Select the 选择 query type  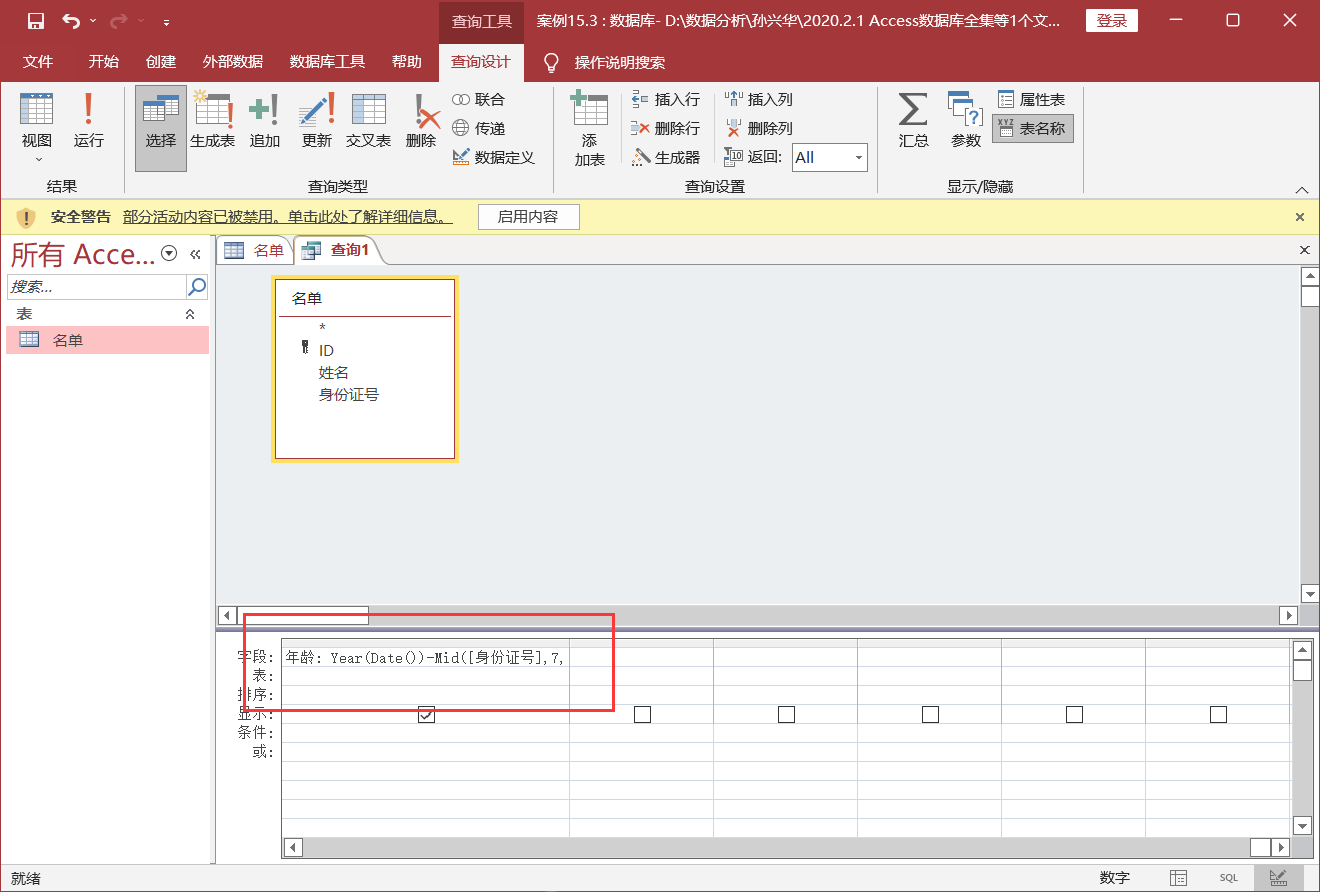[x=161, y=128]
